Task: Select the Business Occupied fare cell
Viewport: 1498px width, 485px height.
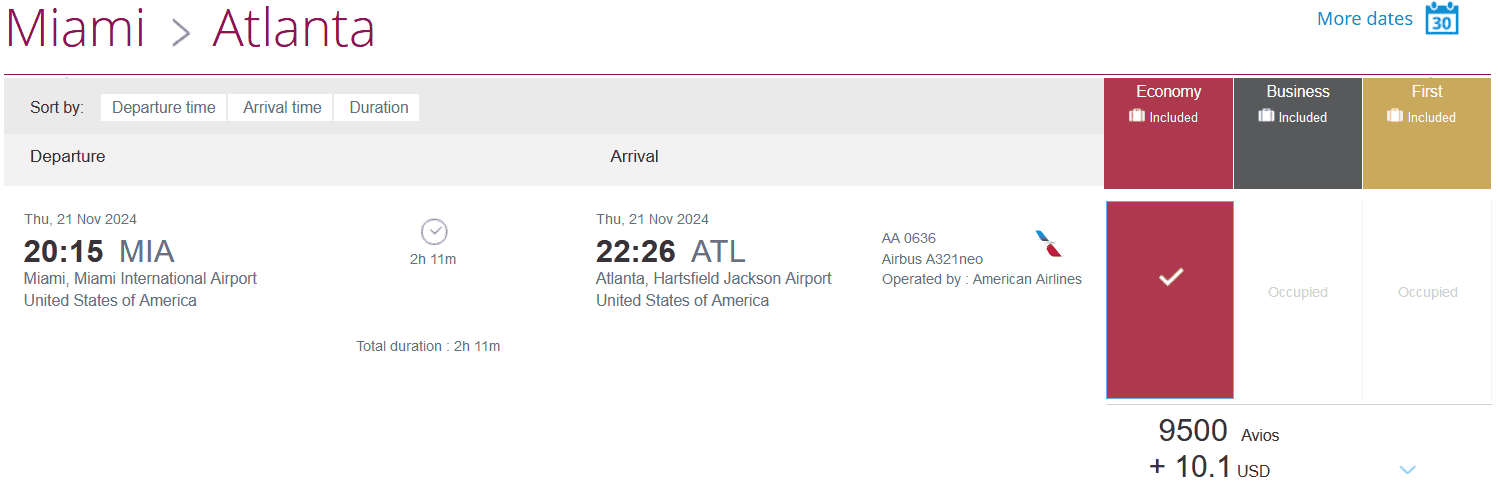Action: tap(1297, 293)
